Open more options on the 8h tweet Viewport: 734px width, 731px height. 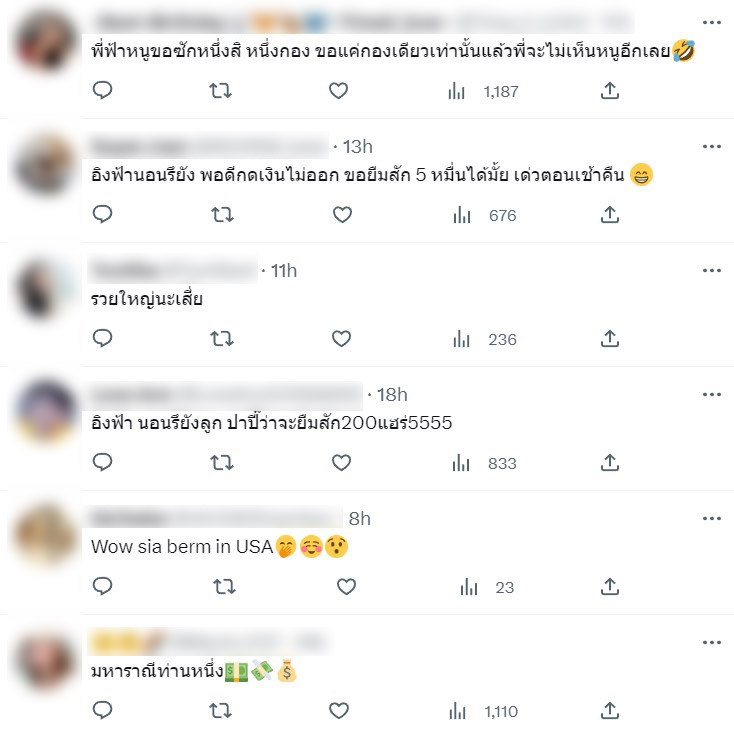tap(712, 519)
